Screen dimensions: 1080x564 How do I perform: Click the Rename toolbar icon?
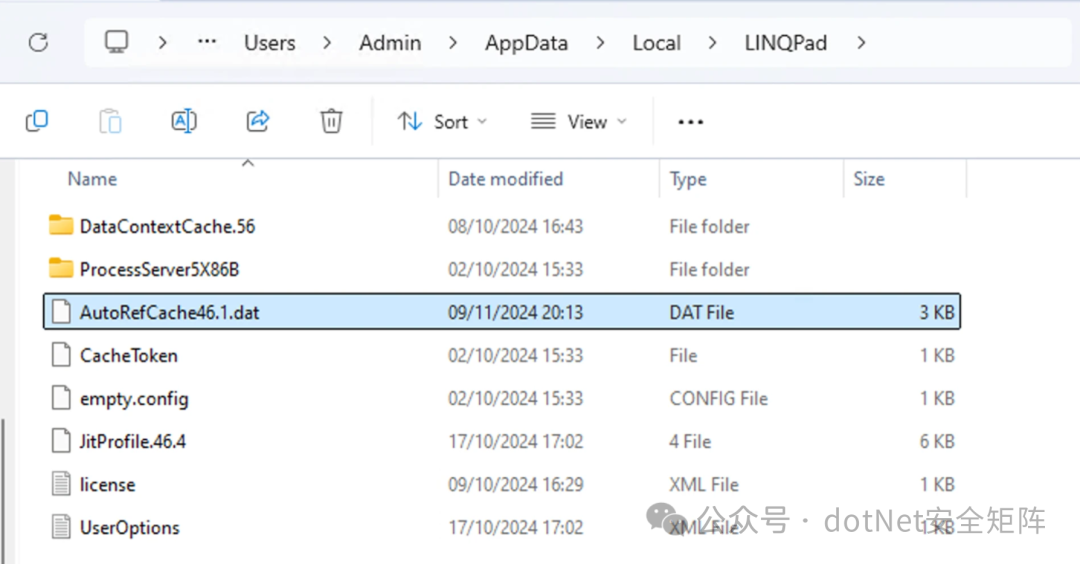[184, 121]
